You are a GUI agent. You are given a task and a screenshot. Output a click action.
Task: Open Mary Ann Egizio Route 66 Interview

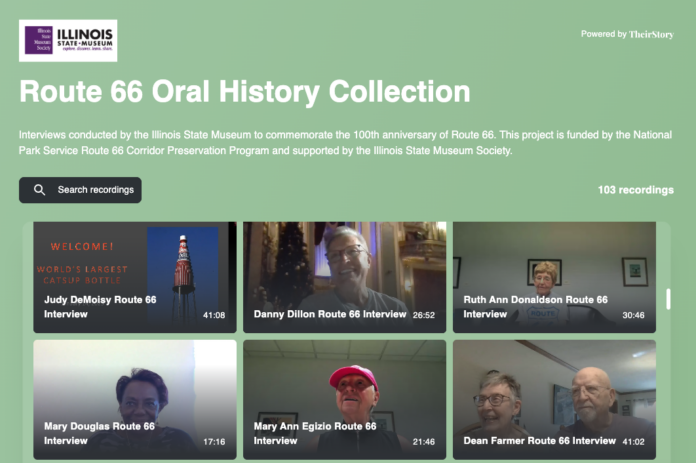tap(344, 400)
